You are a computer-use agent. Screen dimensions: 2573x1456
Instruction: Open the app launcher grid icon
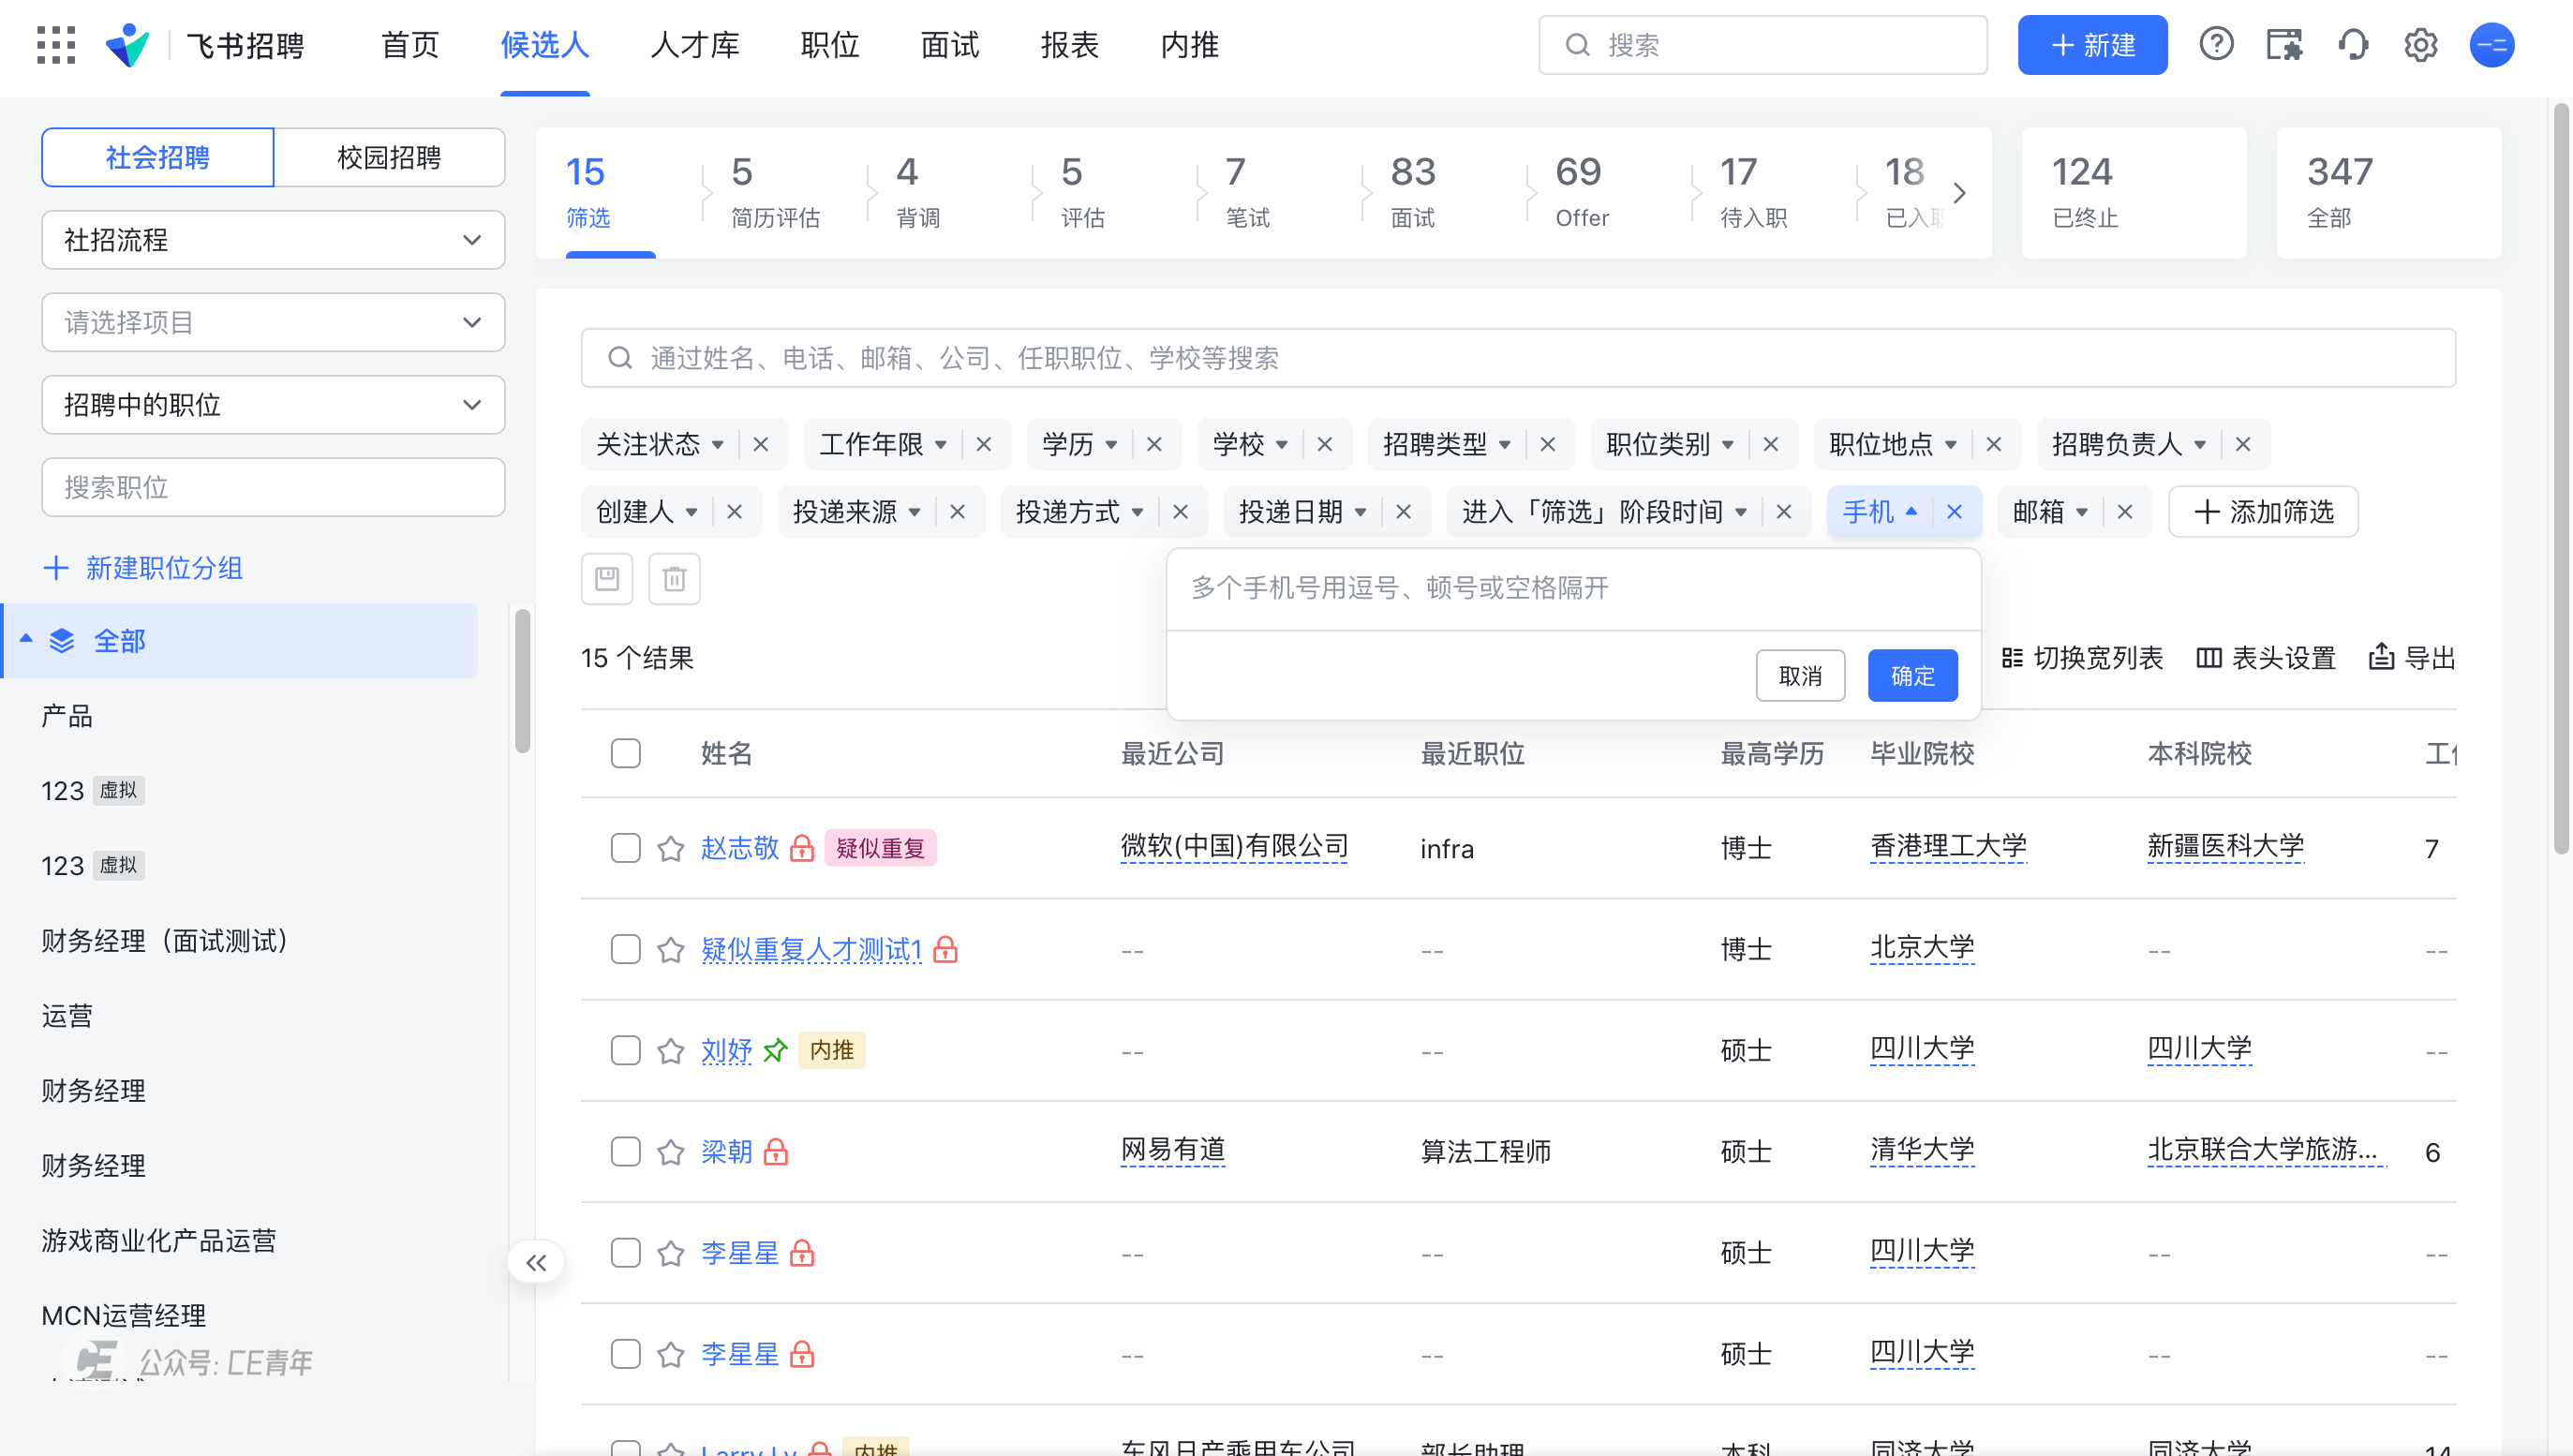[x=56, y=45]
